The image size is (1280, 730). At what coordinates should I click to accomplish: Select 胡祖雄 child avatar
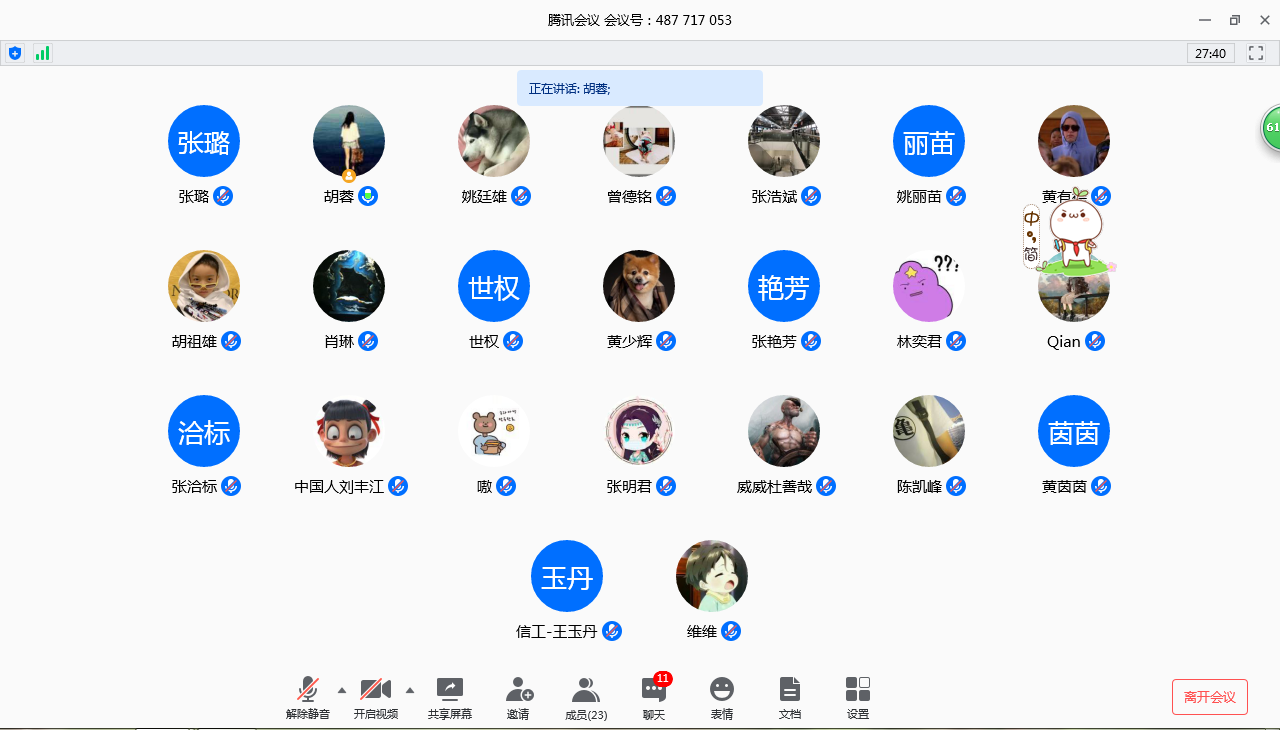point(204,286)
